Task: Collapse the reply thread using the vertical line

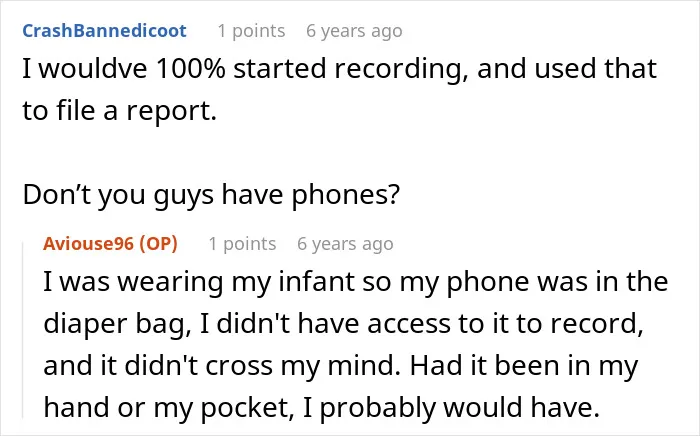Action: 23,329
